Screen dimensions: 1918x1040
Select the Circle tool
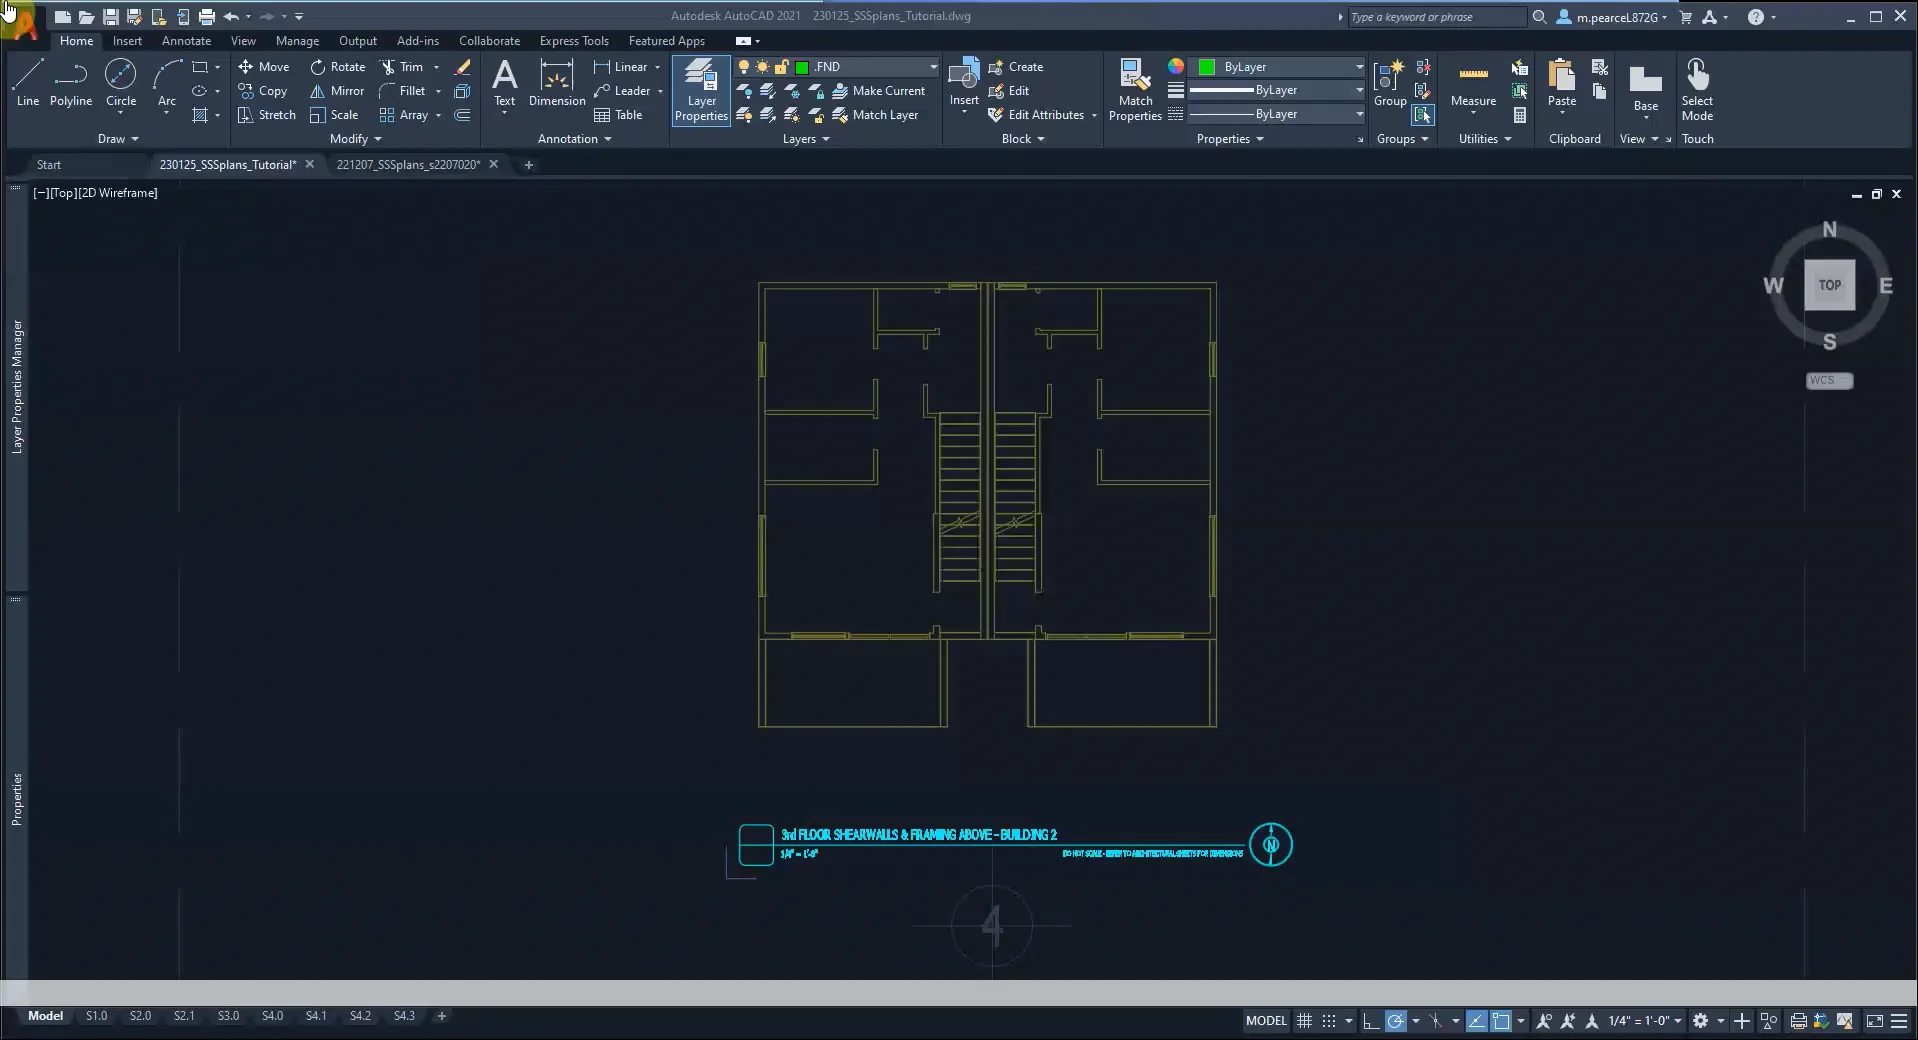point(121,82)
